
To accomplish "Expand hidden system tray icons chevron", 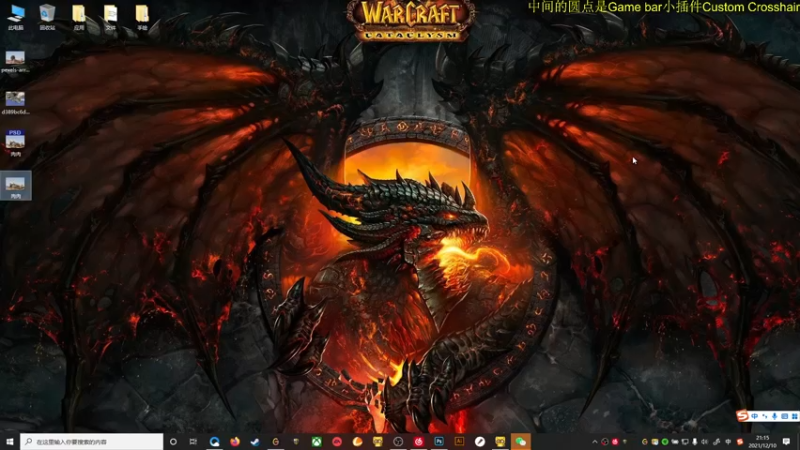I will [x=595, y=442].
